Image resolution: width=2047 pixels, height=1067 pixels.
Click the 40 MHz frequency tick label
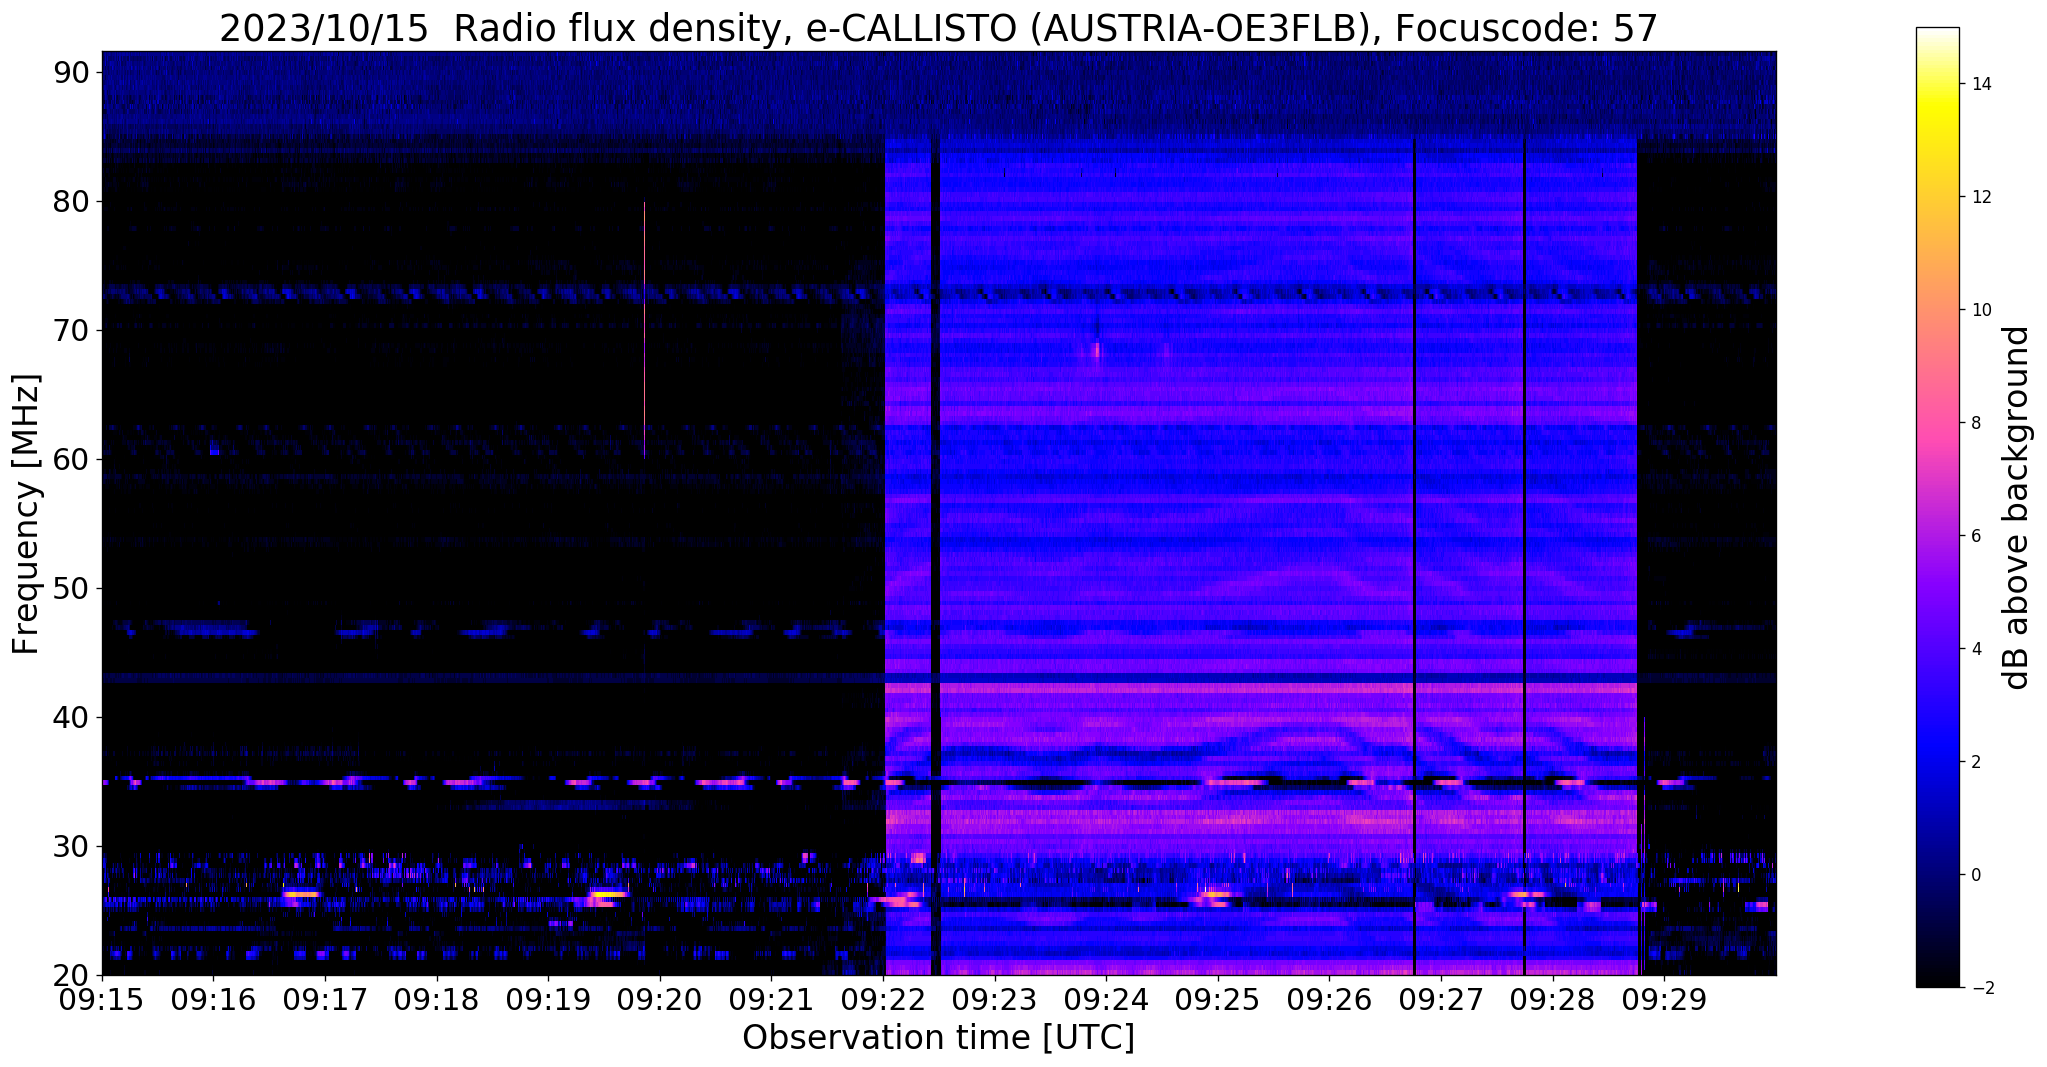point(73,717)
